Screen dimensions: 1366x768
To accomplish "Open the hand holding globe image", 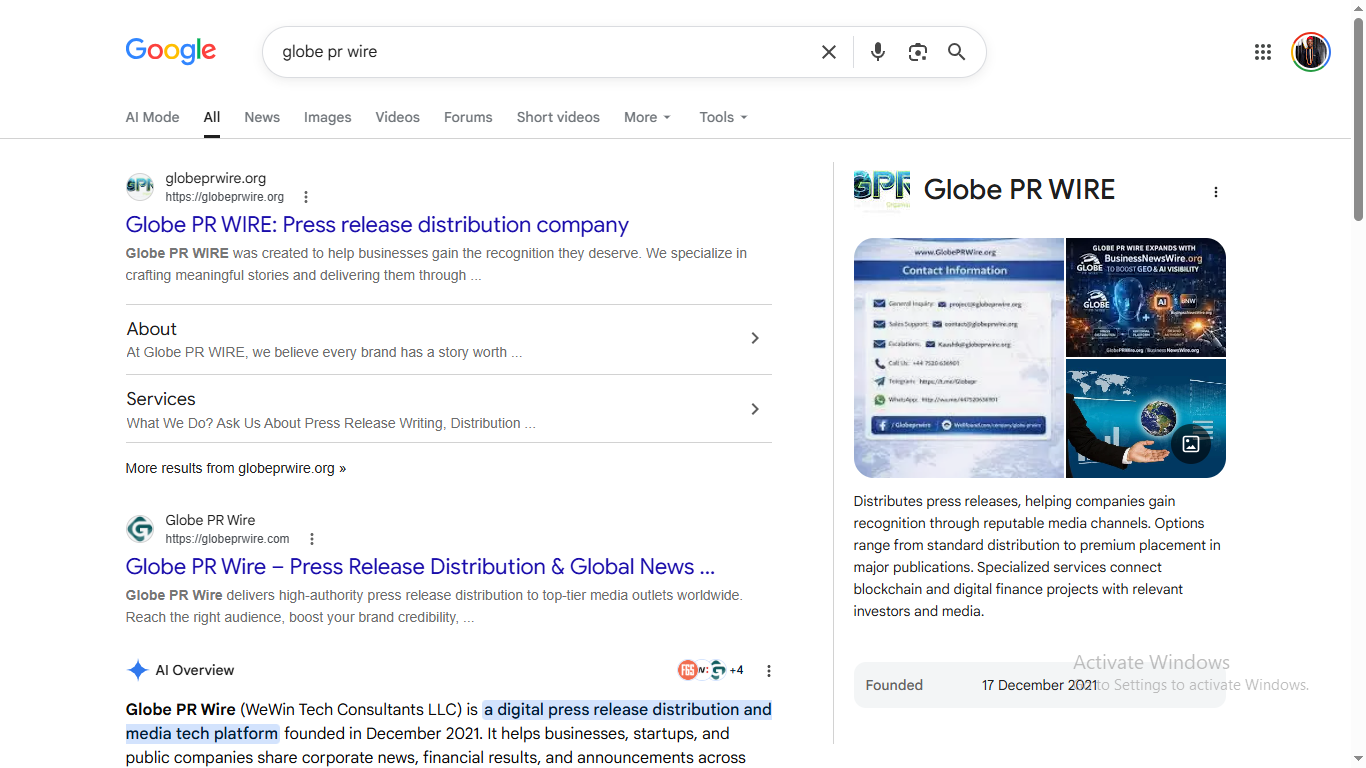I will [1146, 419].
